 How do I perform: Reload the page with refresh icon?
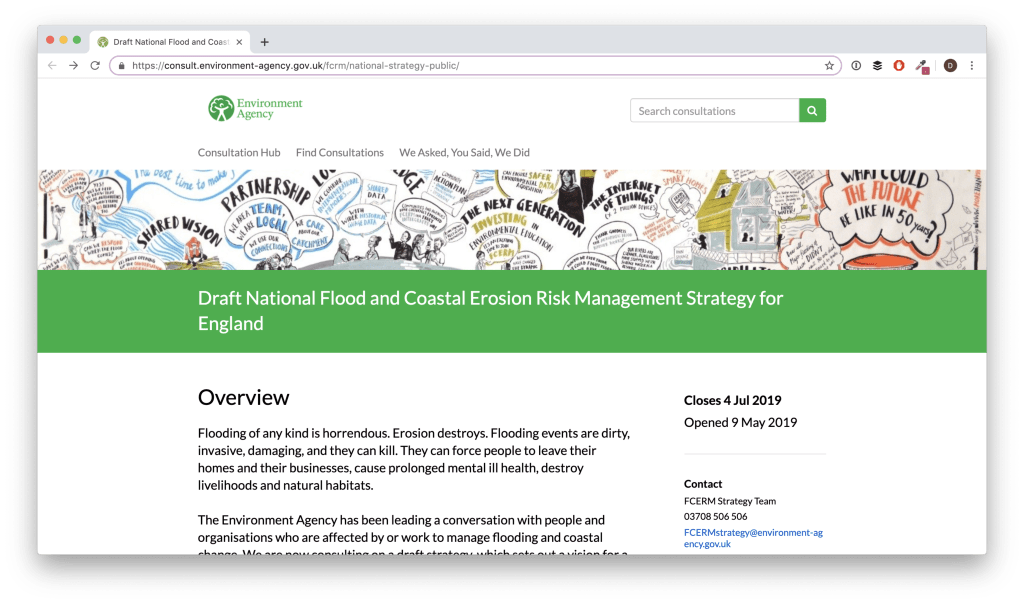coord(95,65)
